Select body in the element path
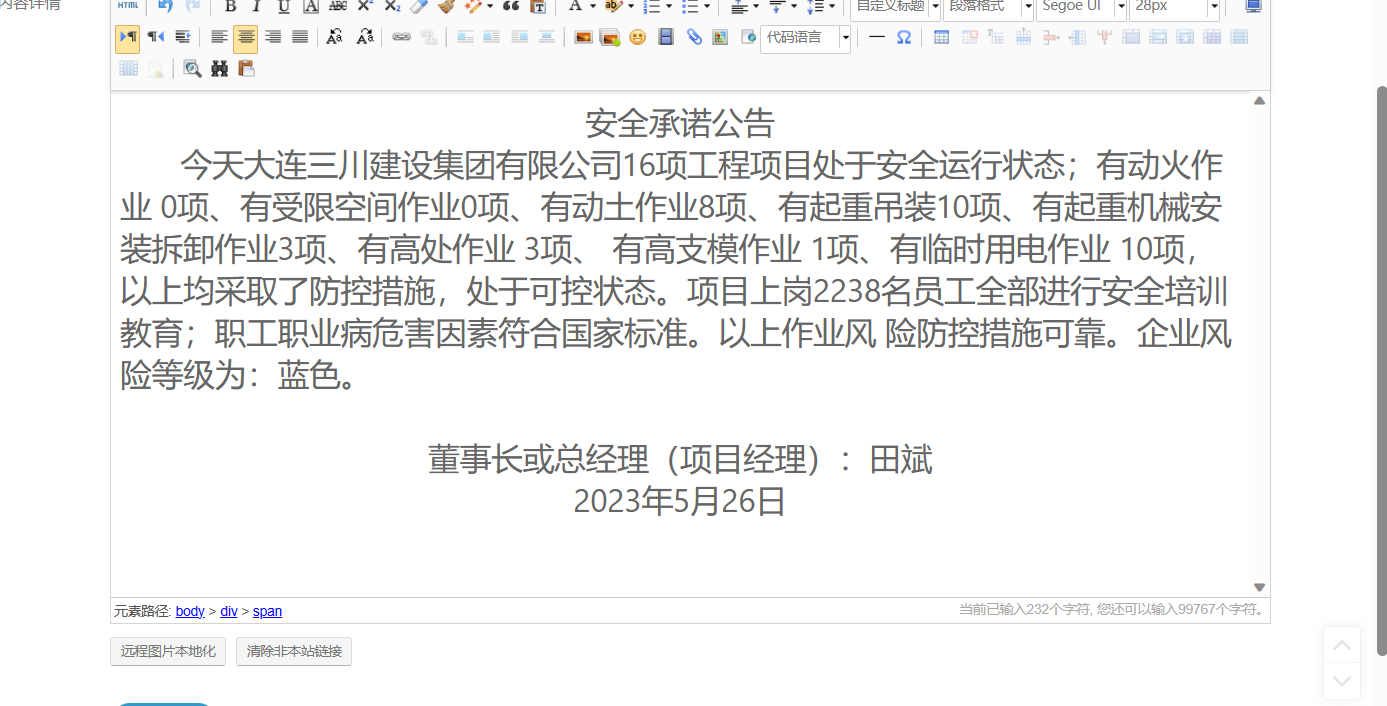The height and width of the screenshot is (706, 1387). coord(190,611)
